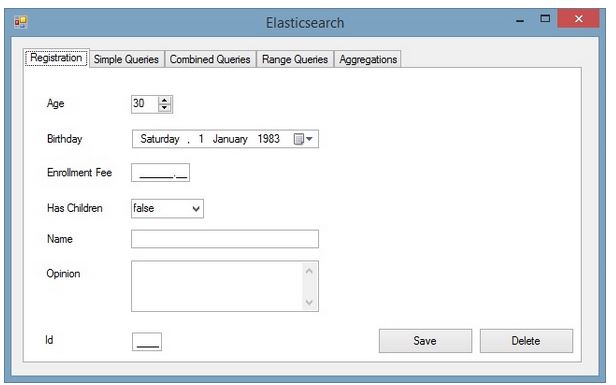Select the weekday Saturday in Birthday field

pyautogui.click(x=160, y=139)
